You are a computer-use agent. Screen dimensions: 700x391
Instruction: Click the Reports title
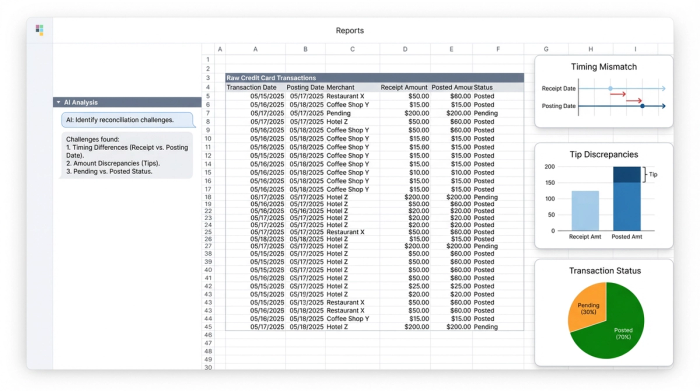(x=350, y=30)
